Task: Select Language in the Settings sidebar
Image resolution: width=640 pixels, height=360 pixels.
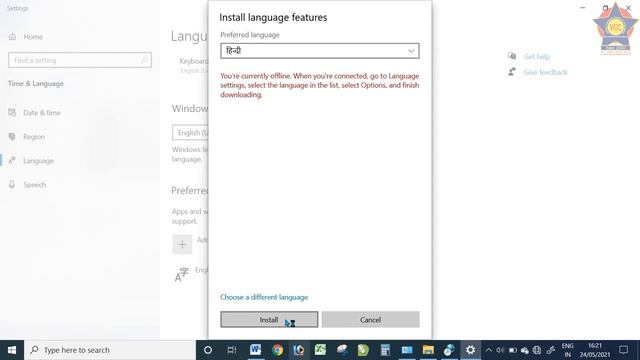Action: coord(38,161)
